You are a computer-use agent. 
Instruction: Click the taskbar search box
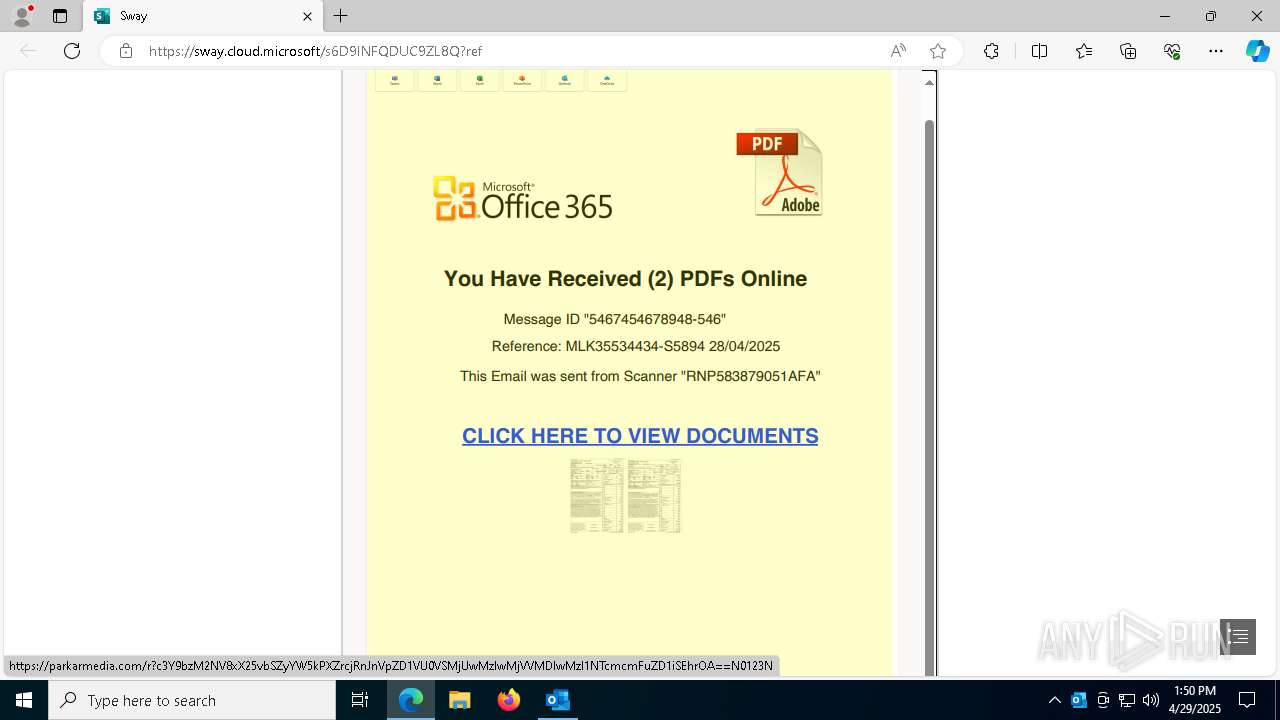(192, 700)
